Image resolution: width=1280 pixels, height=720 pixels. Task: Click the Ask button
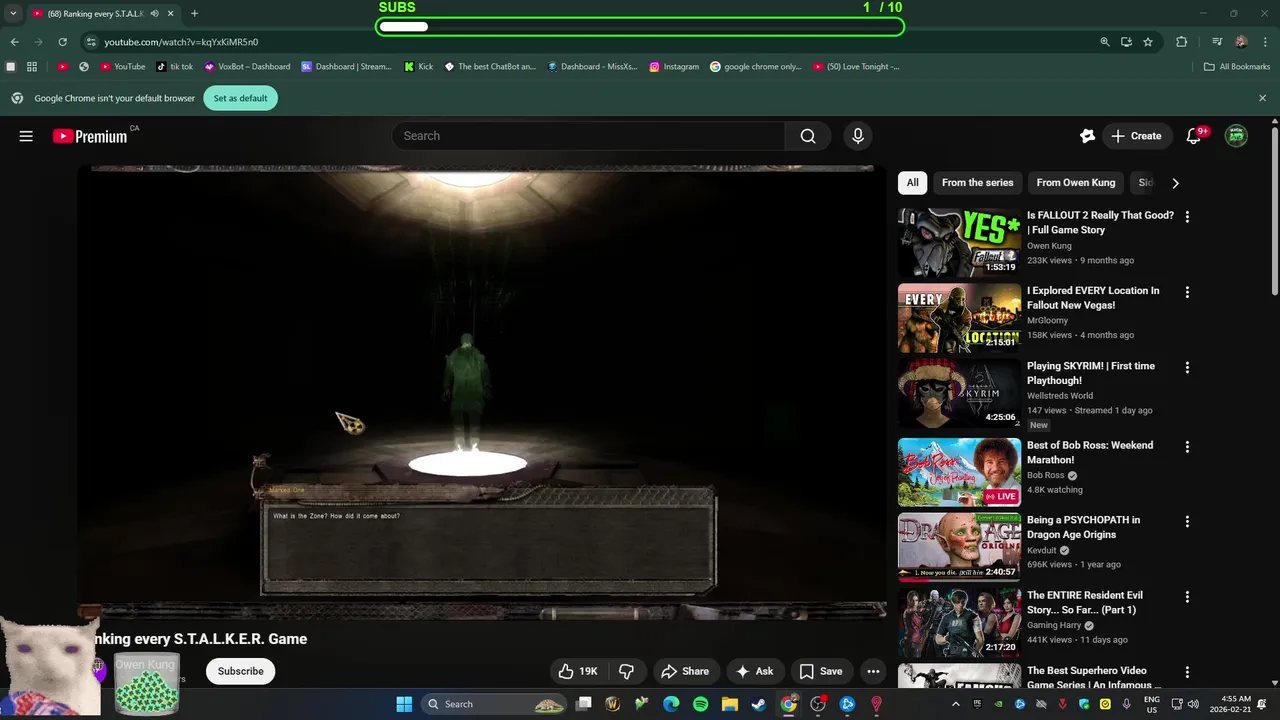tap(755, 671)
